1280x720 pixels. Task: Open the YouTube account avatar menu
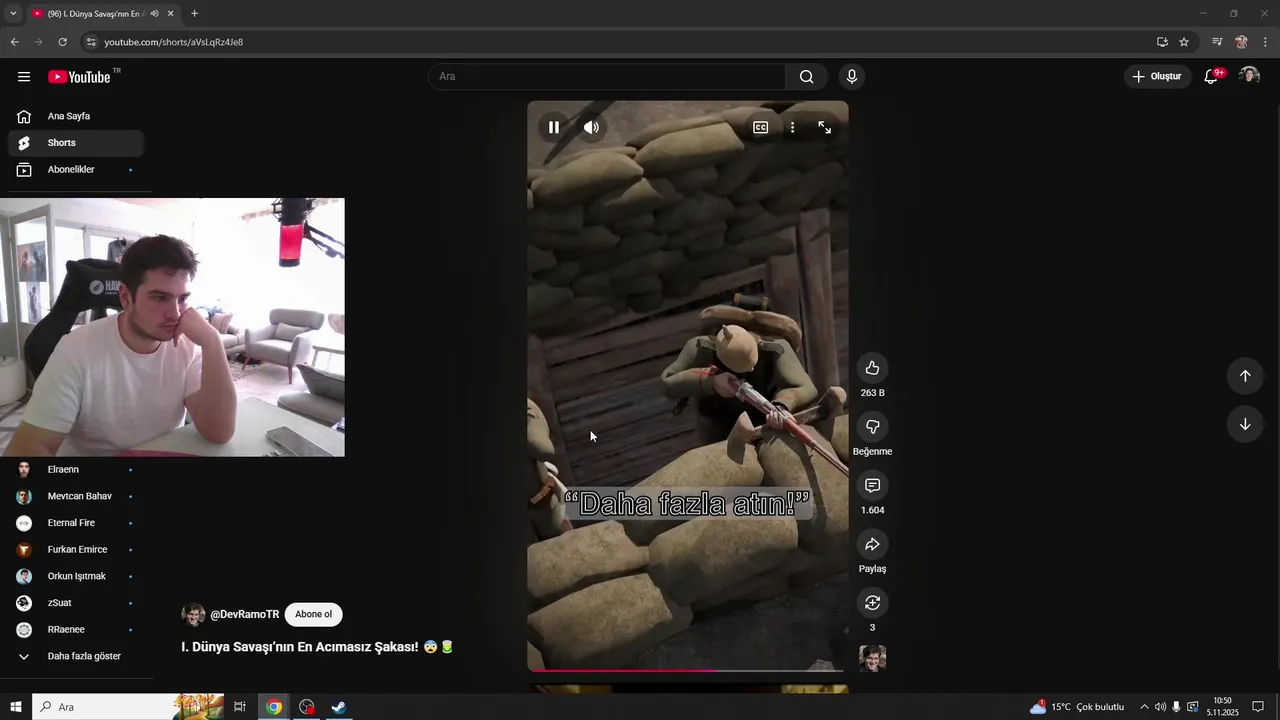[x=1249, y=76]
